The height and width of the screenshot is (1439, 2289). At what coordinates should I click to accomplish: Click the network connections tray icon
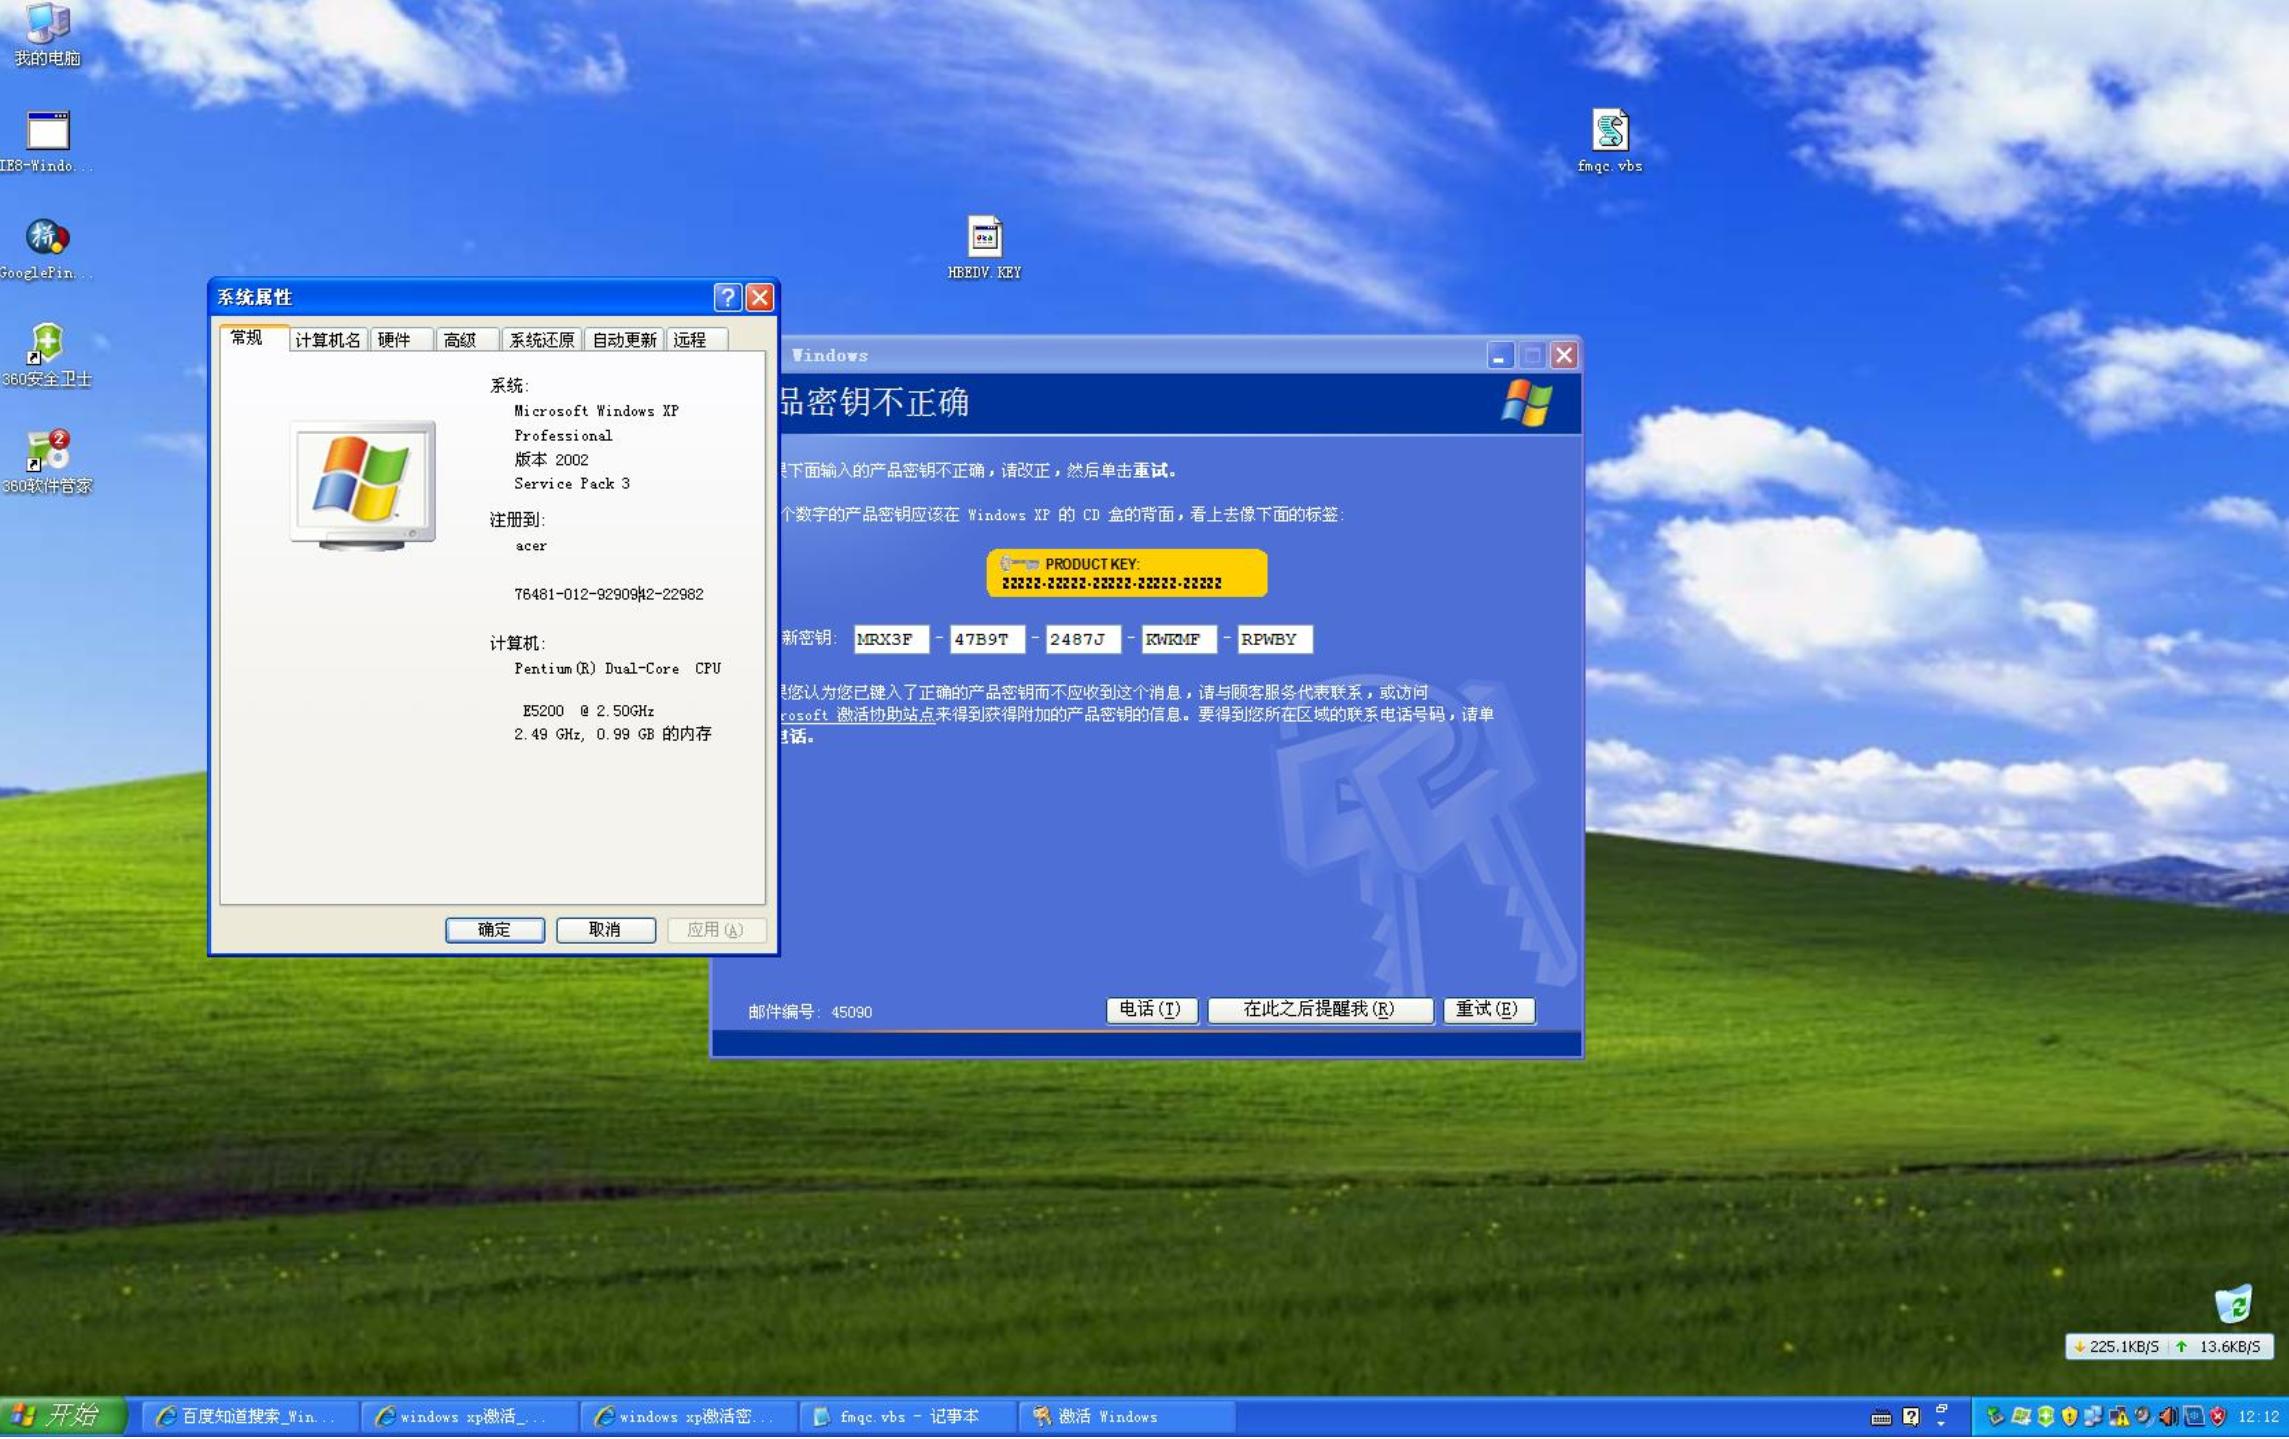tap(2093, 1416)
